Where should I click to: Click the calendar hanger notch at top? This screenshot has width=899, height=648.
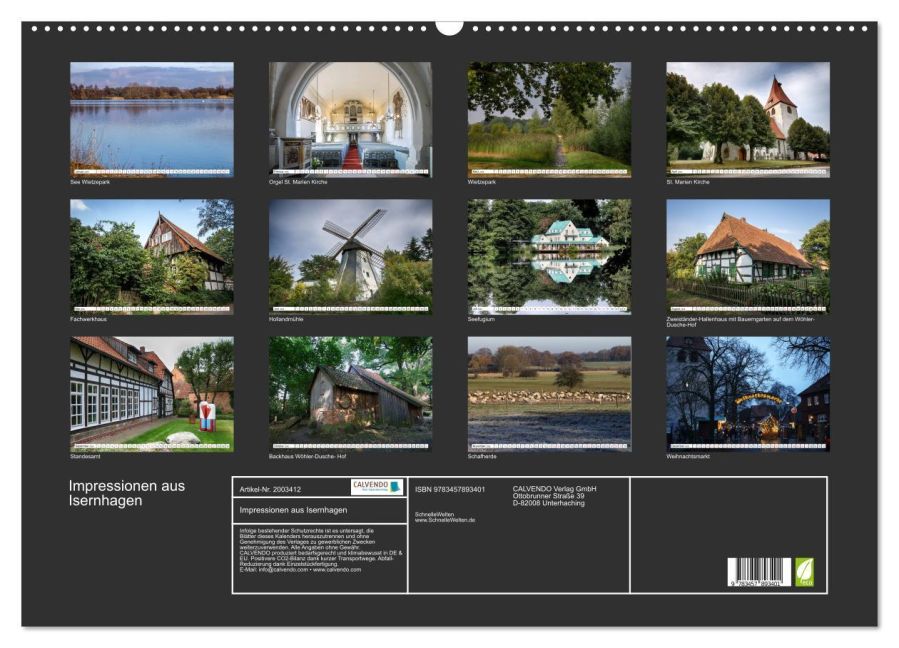click(450, 28)
